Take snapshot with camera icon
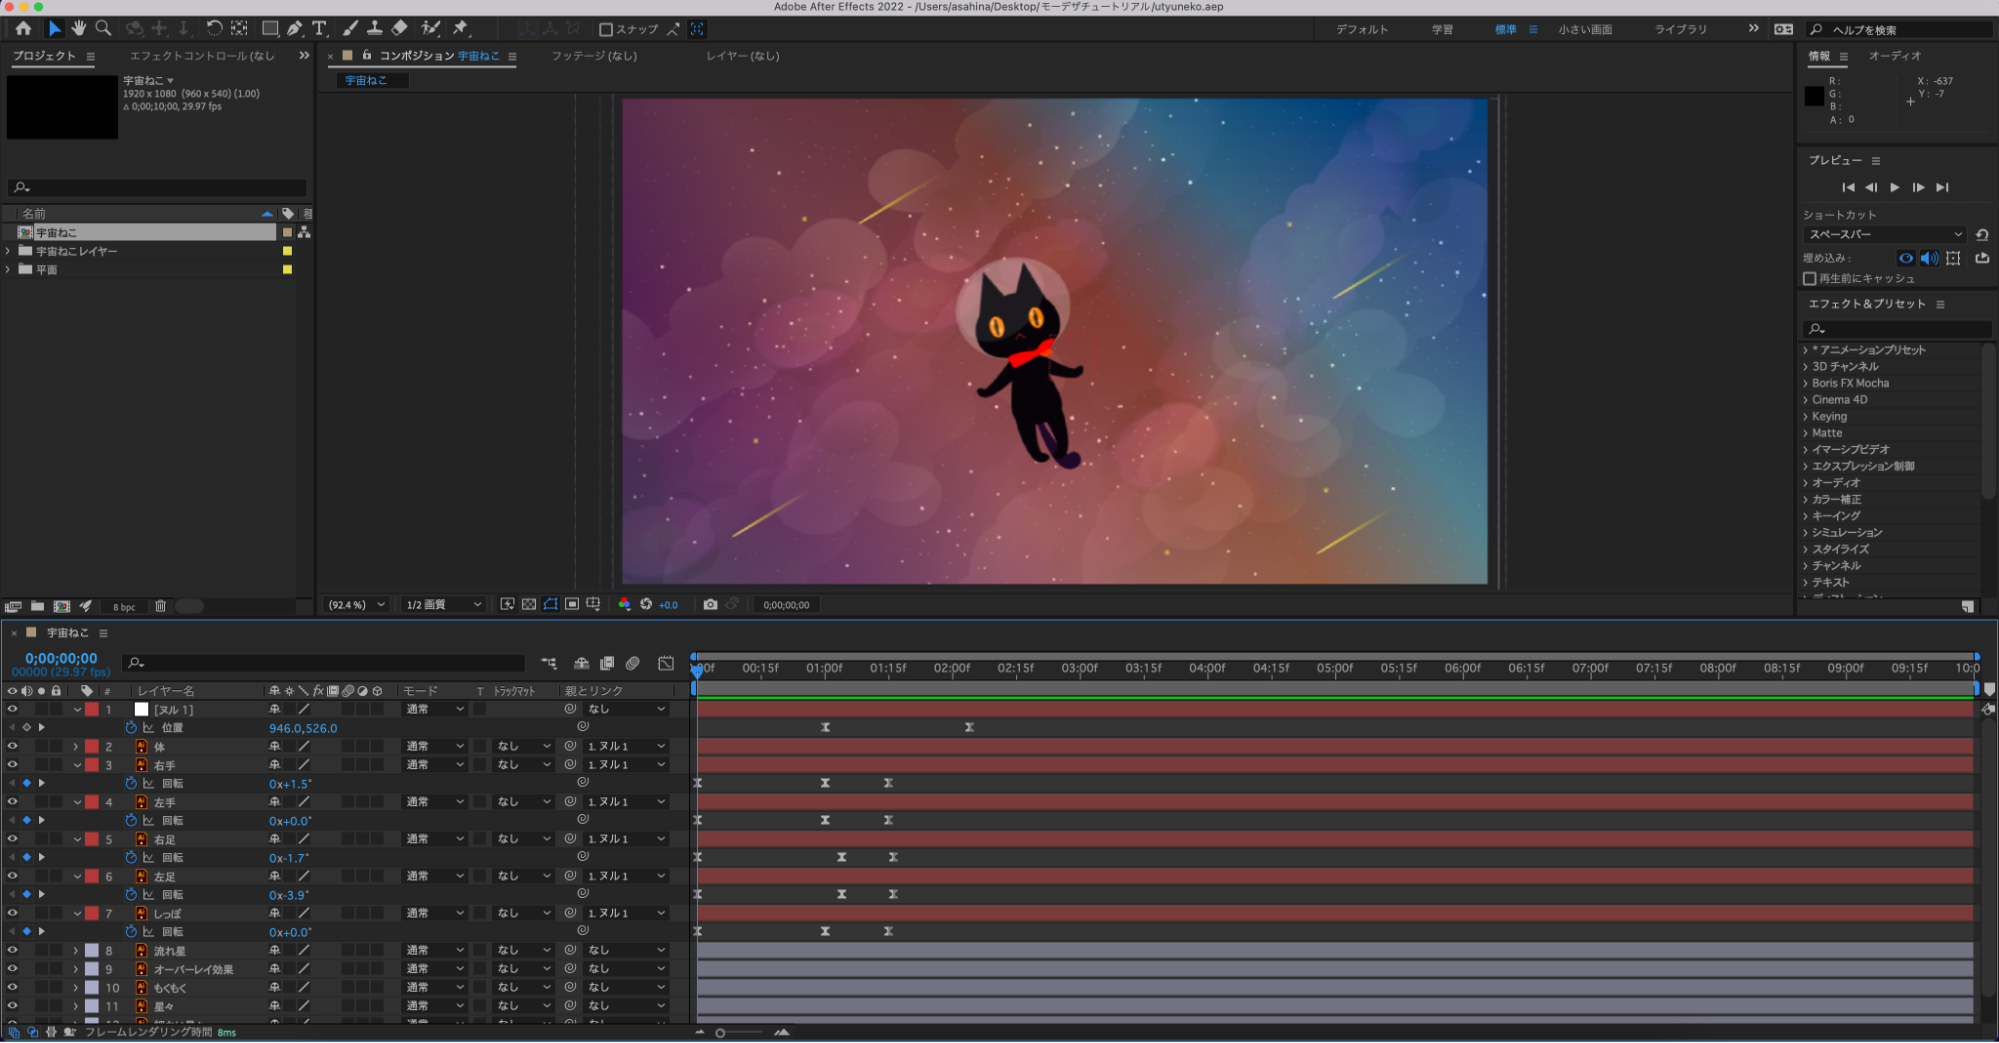 click(x=710, y=604)
